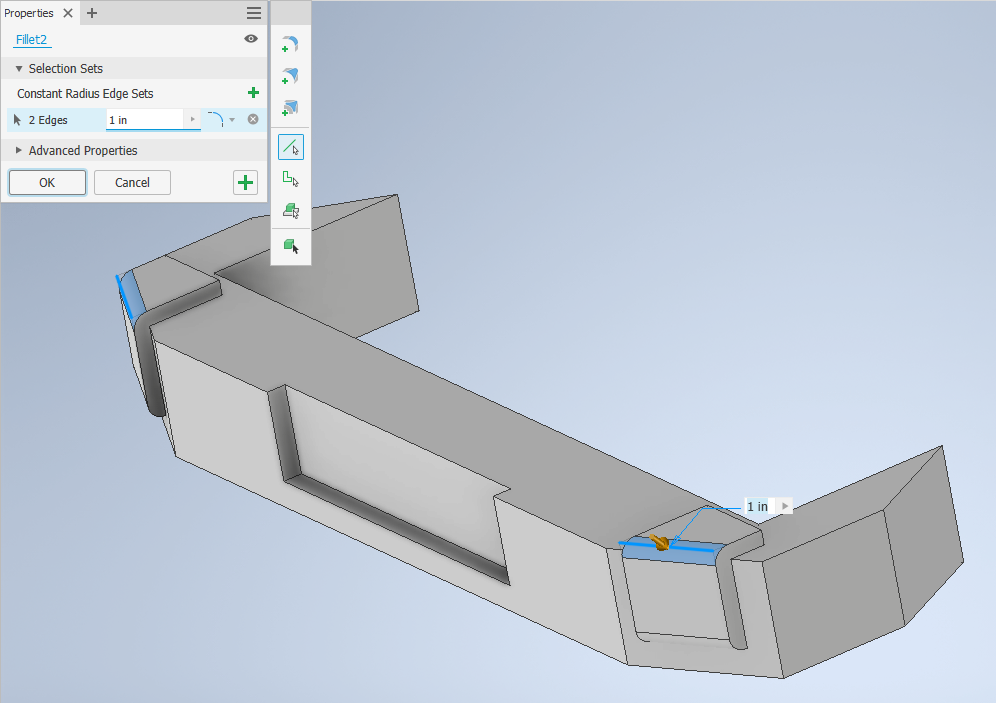The image size is (996, 703).
Task: Select Solids priority mode
Action: click(x=291, y=246)
